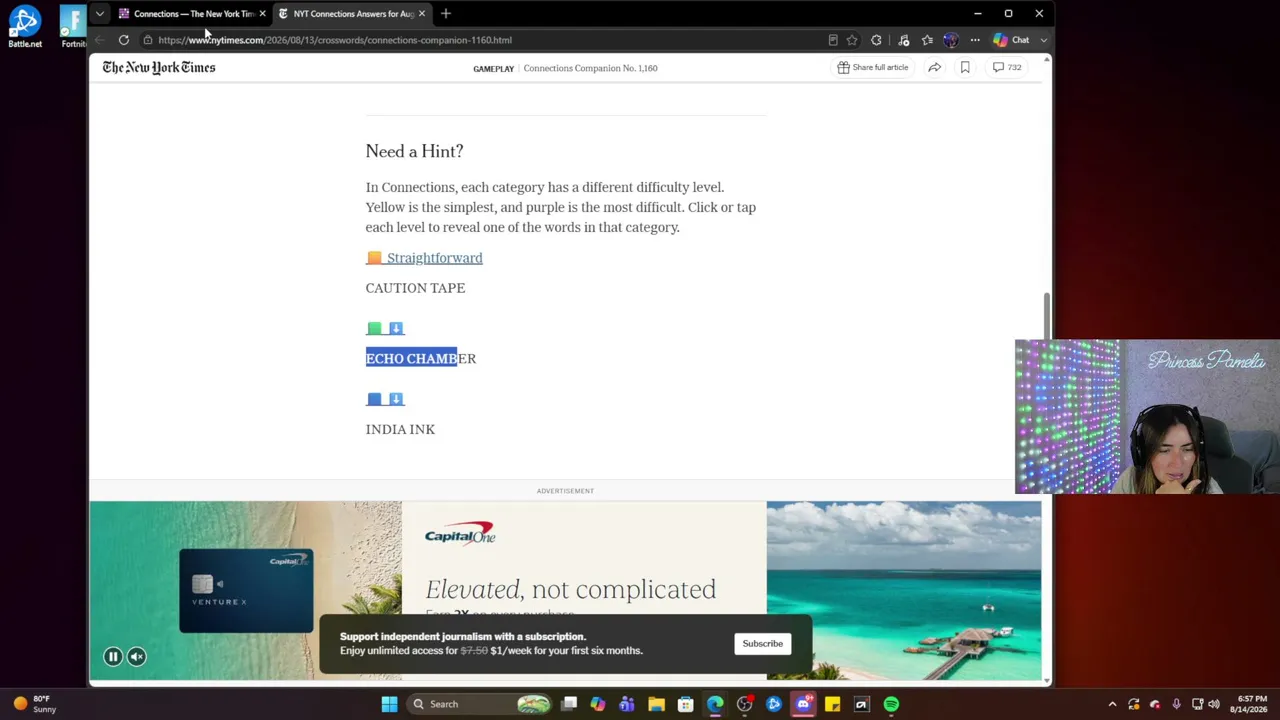Open the site information icon beside the URL
The height and width of the screenshot is (720, 1280).
coord(147,40)
